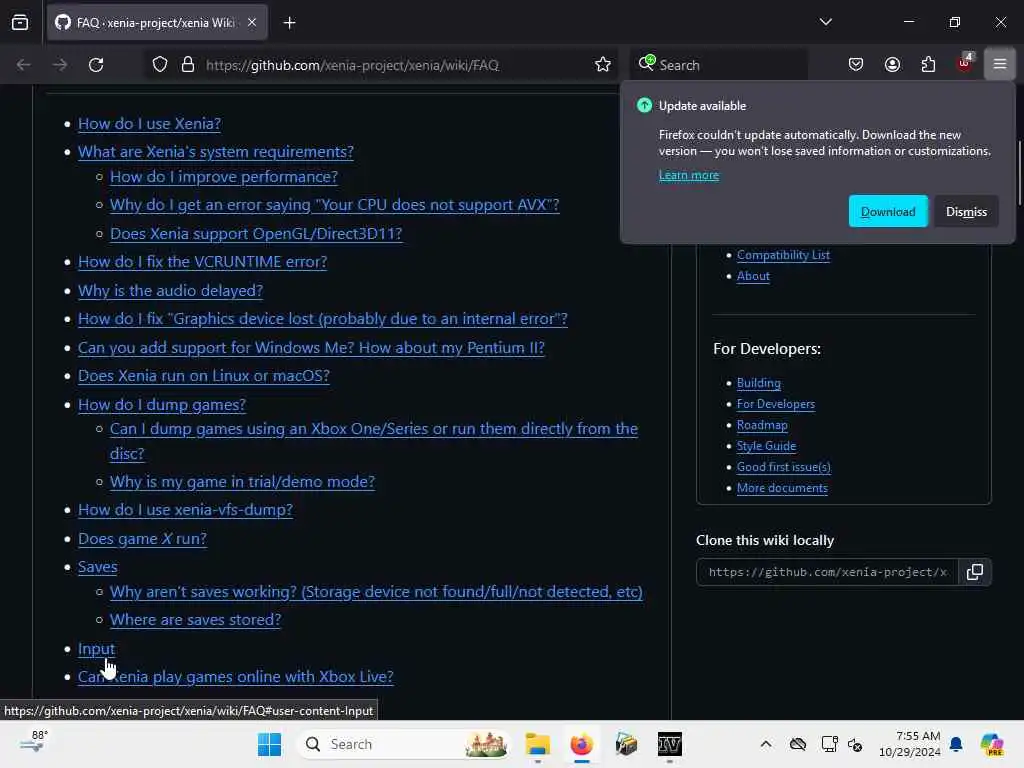Open a new browser tab
1024x768 pixels.
tap(289, 23)
